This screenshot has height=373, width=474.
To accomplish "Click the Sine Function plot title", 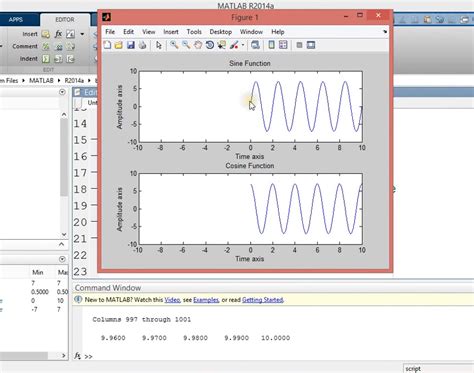I will 250,63.
